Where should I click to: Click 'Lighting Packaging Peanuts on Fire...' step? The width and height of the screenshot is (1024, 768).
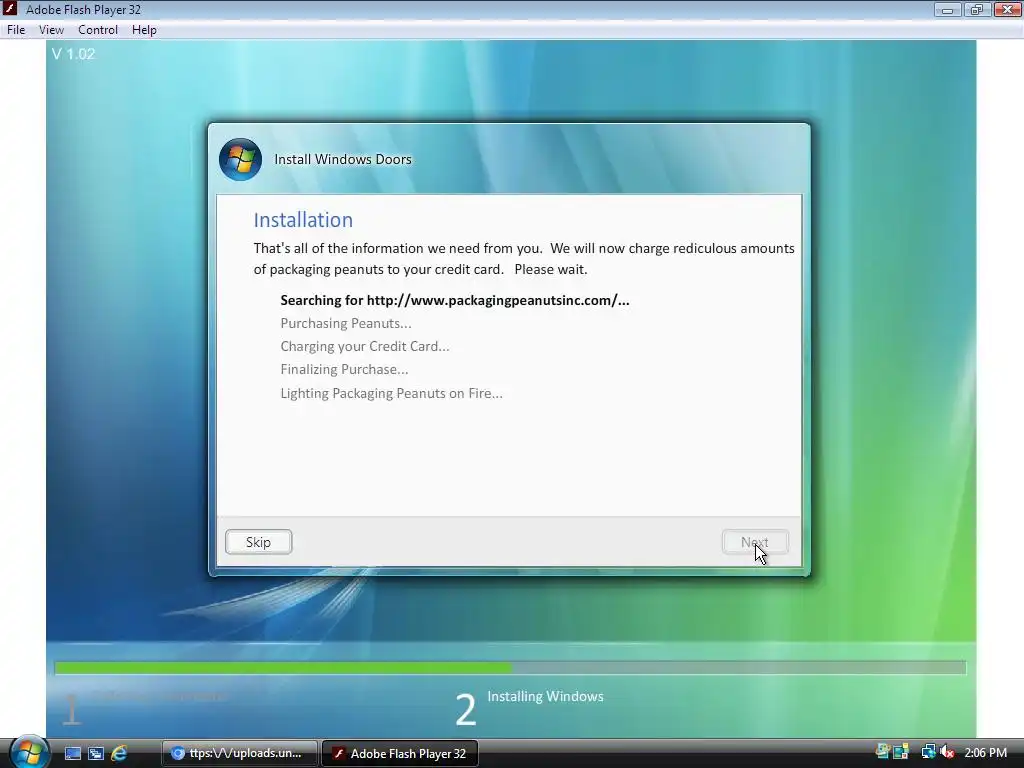click(391, 393)
